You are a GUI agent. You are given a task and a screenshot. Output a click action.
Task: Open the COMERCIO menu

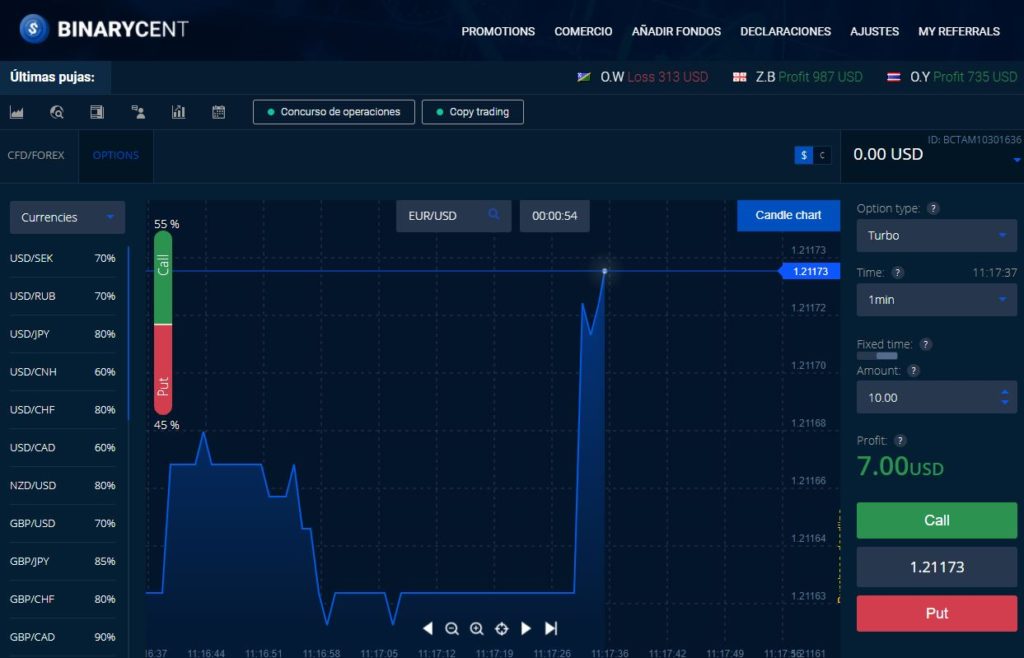coord(583,31)
